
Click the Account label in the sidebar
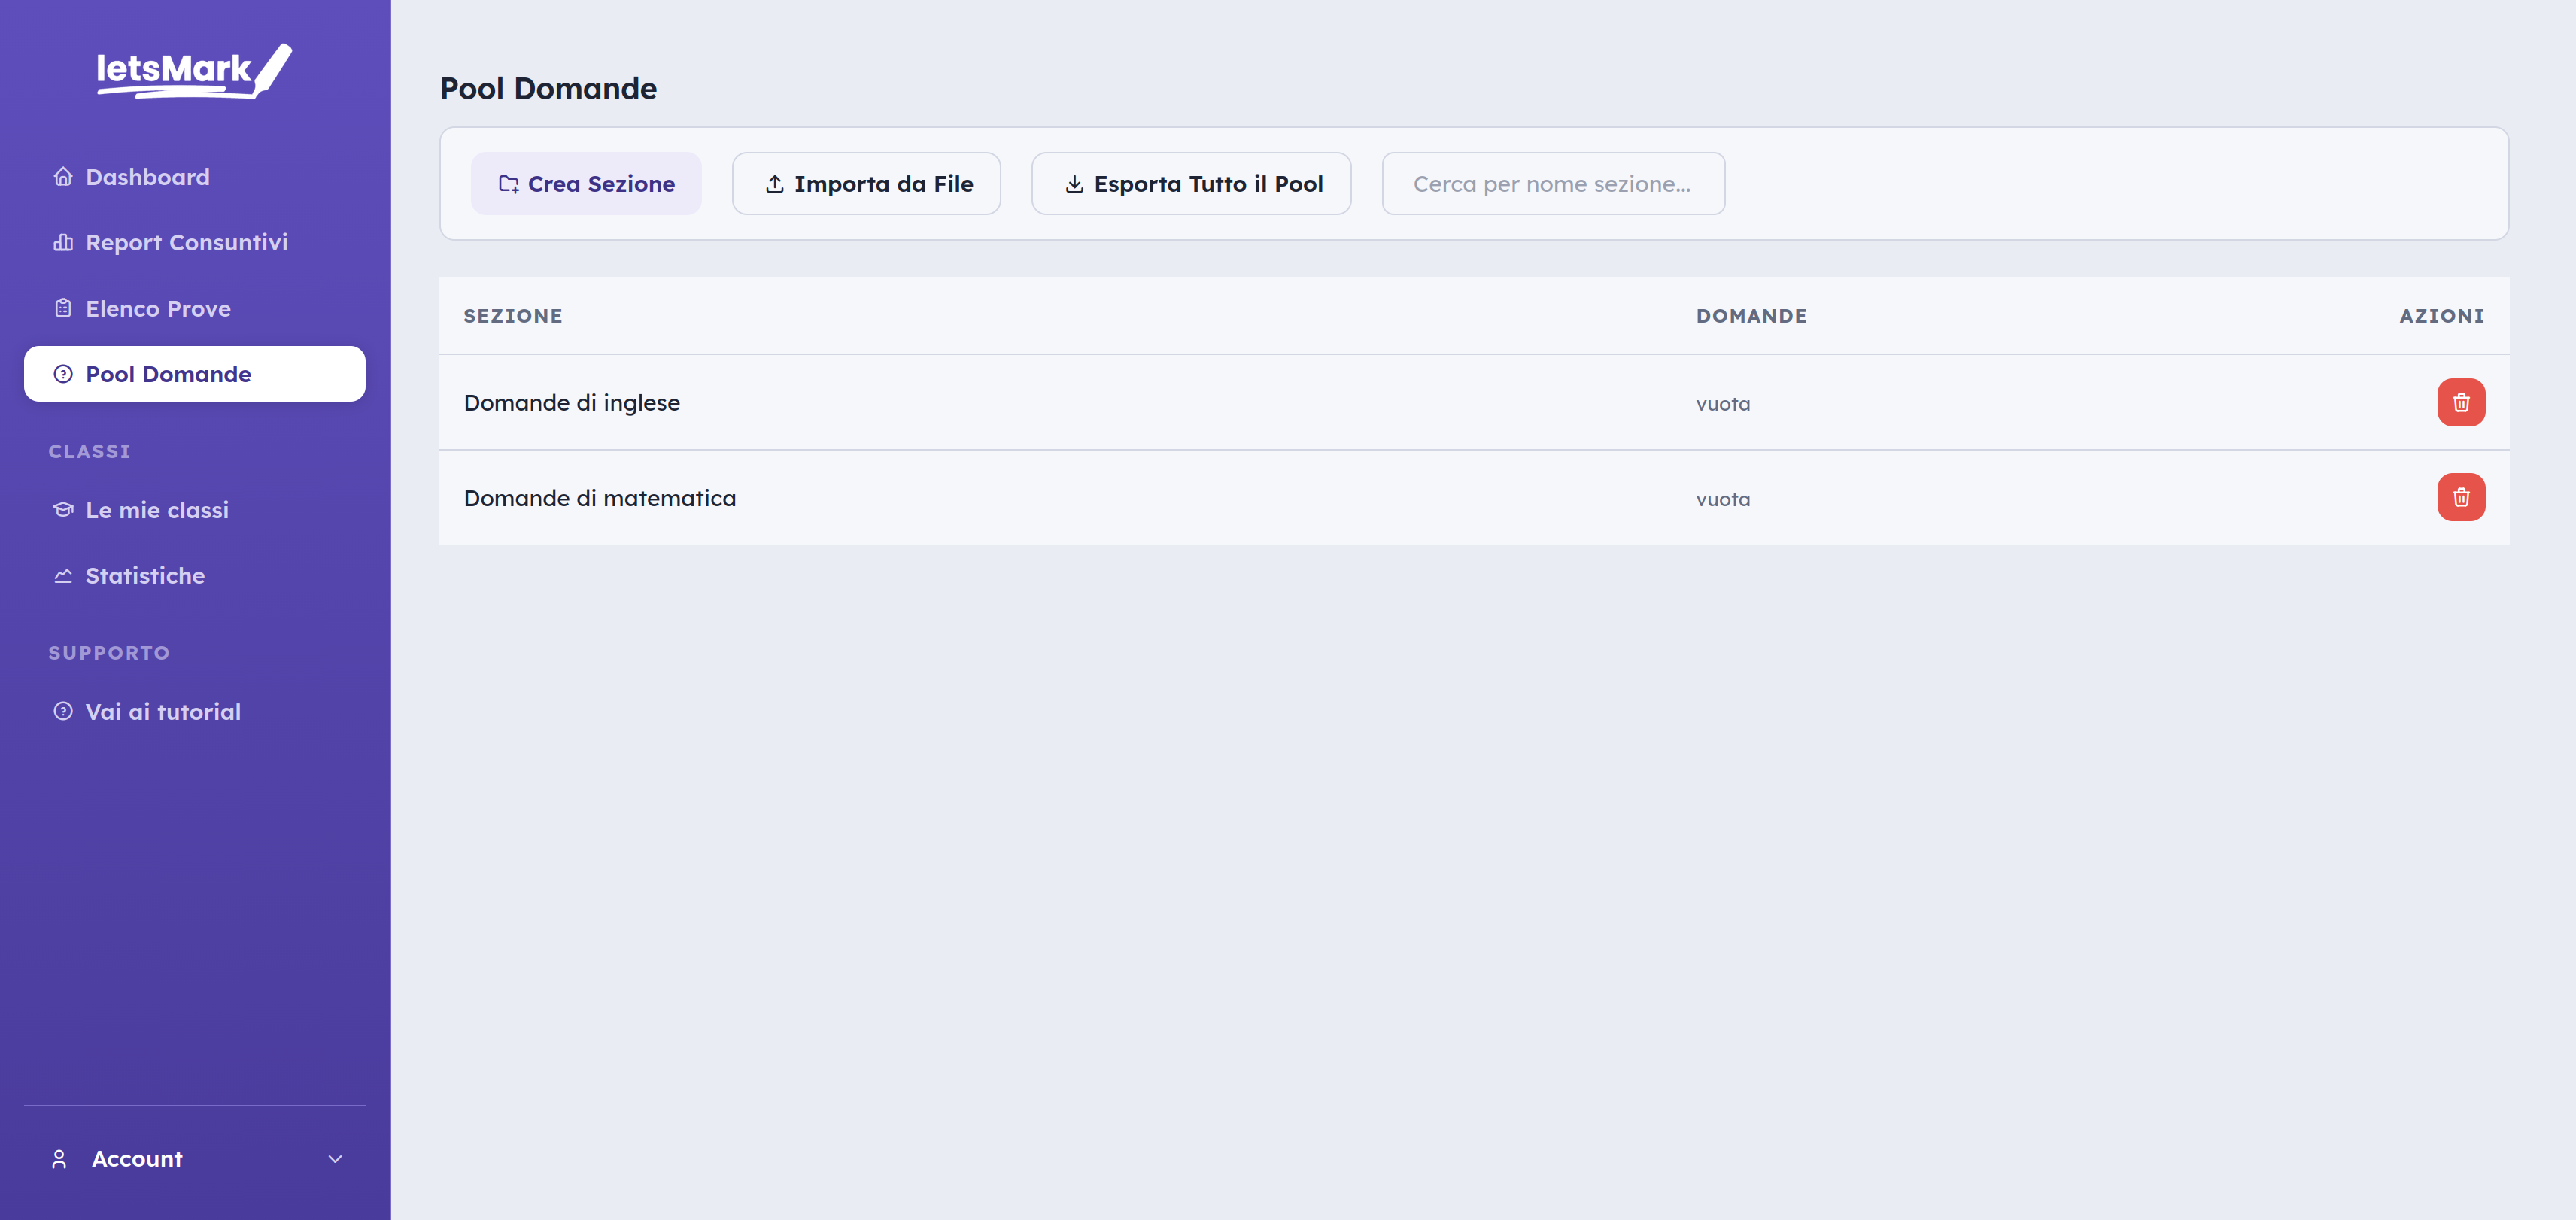137,1159
